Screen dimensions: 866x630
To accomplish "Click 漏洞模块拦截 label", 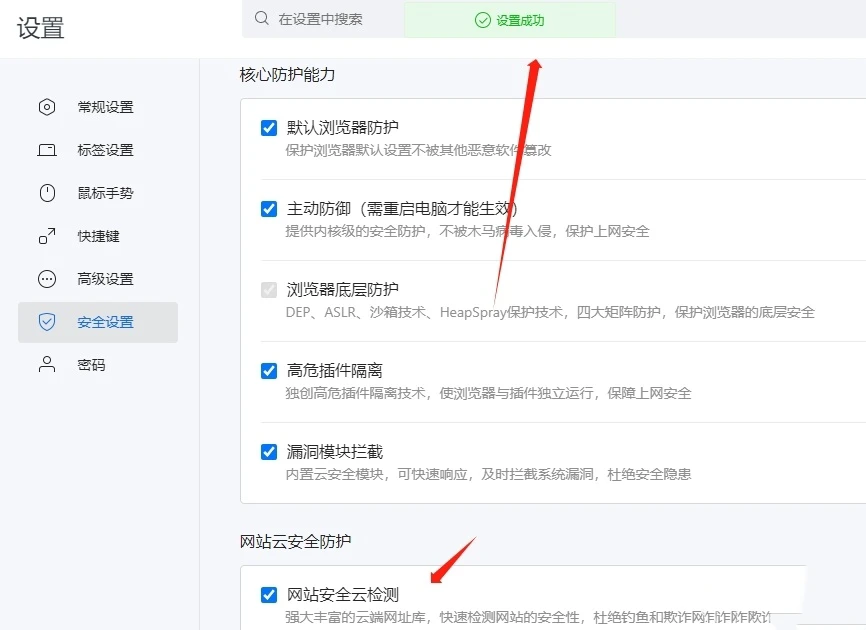I will [335, 452].
